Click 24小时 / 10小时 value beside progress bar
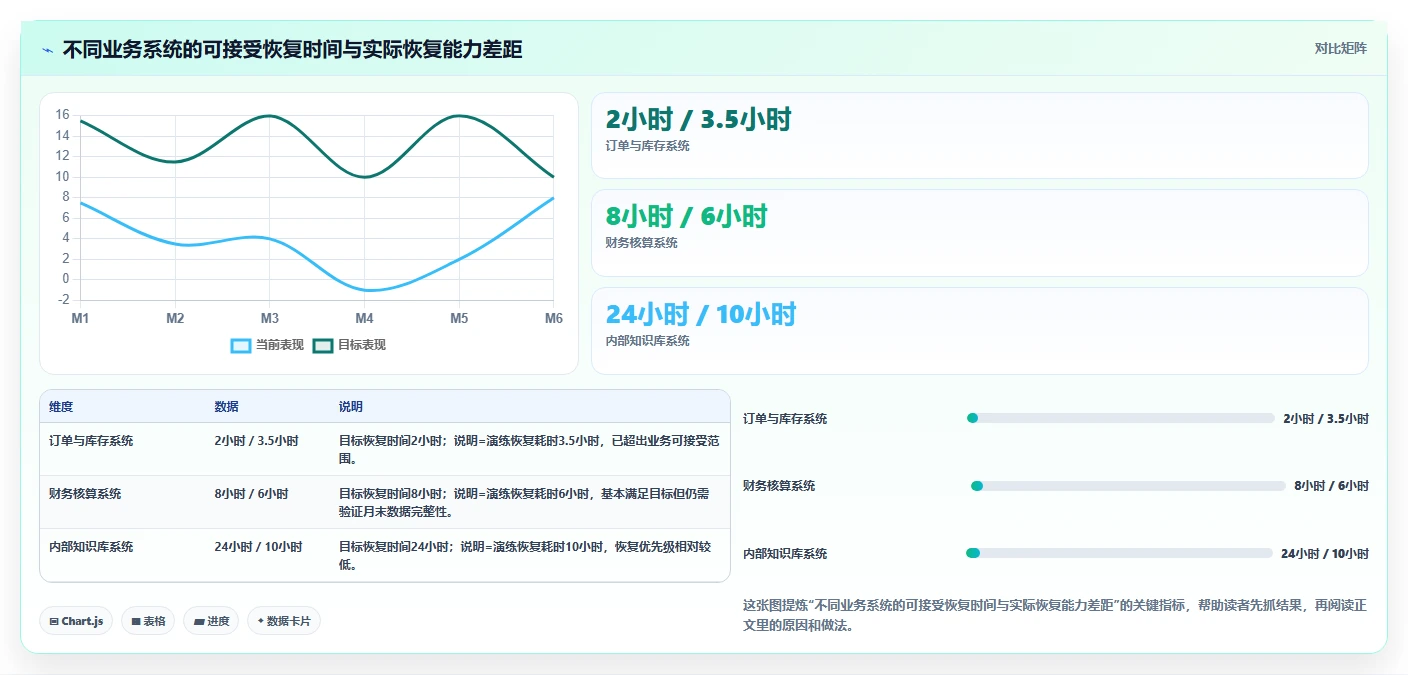This screenshot has height=675, width=1408. pyautogui.click(x=1325, y=554)
